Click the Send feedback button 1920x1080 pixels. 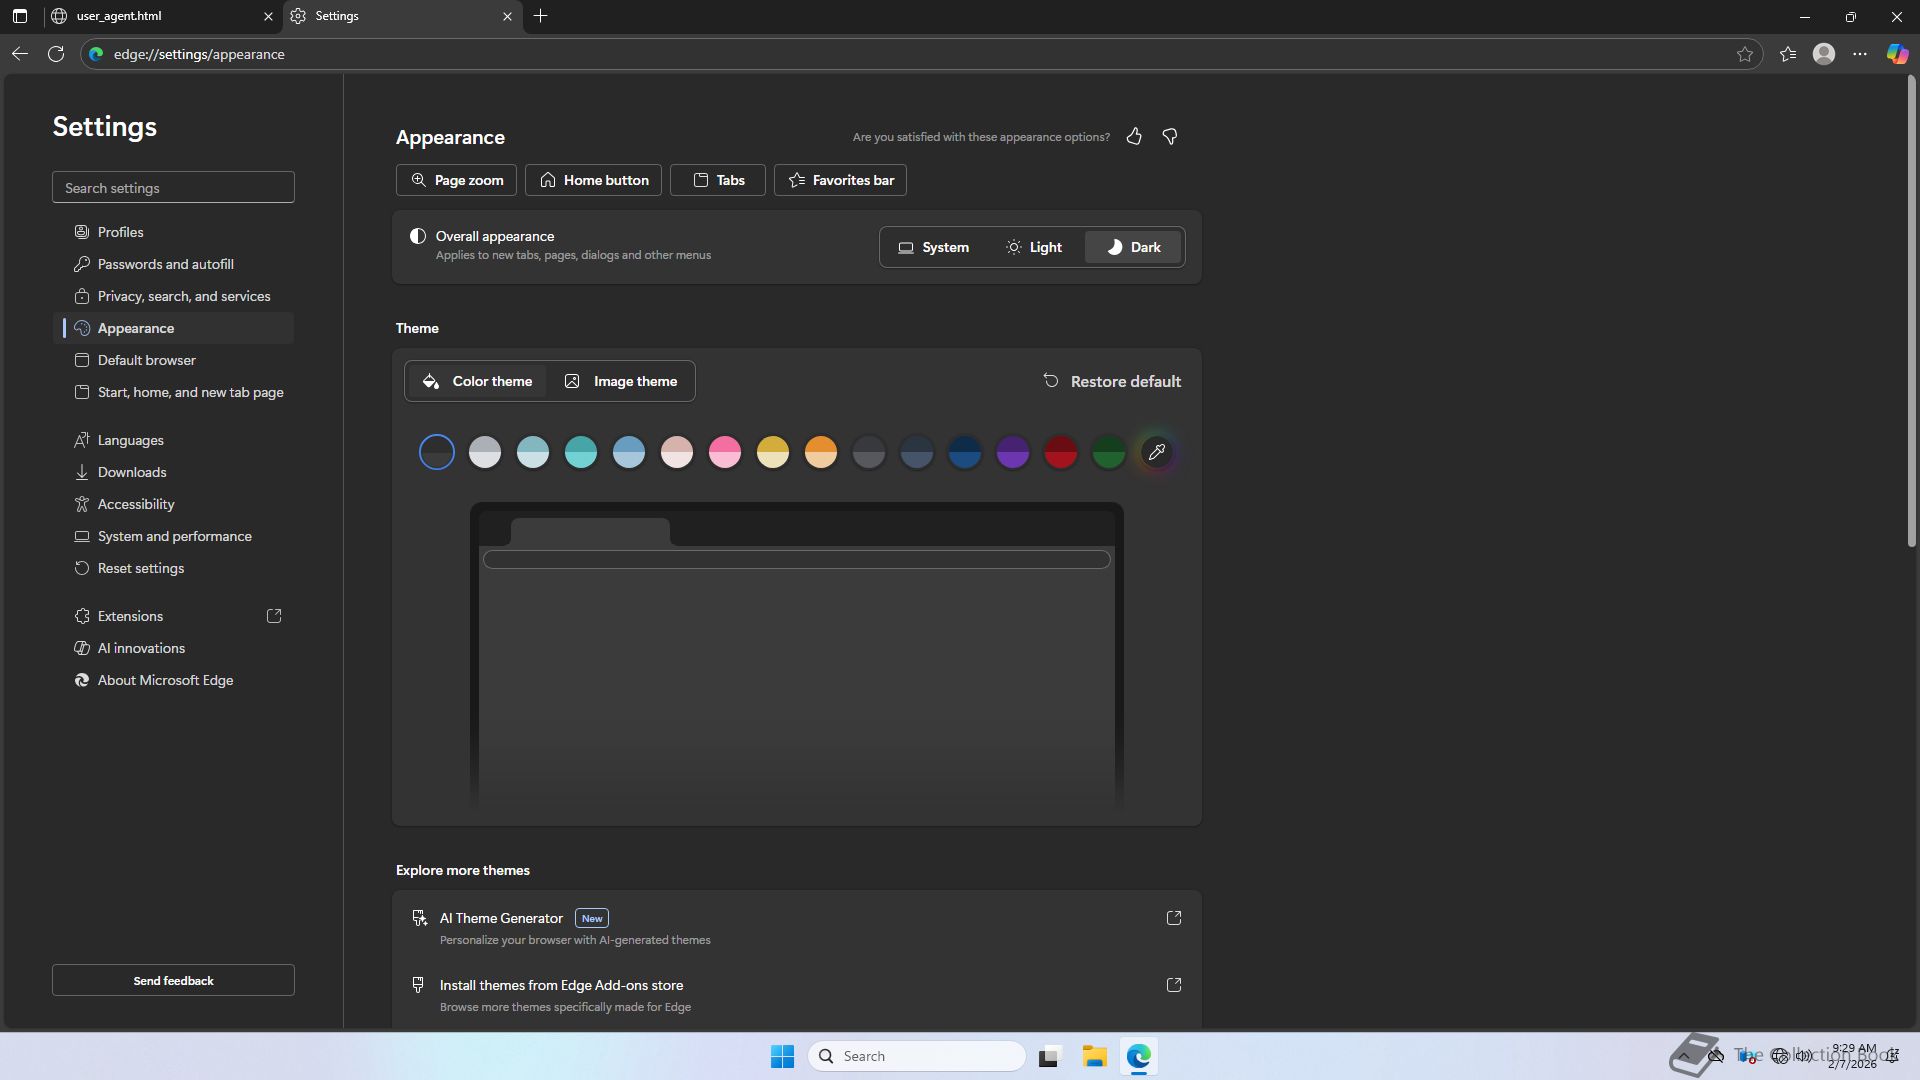[x=173, y=980]
